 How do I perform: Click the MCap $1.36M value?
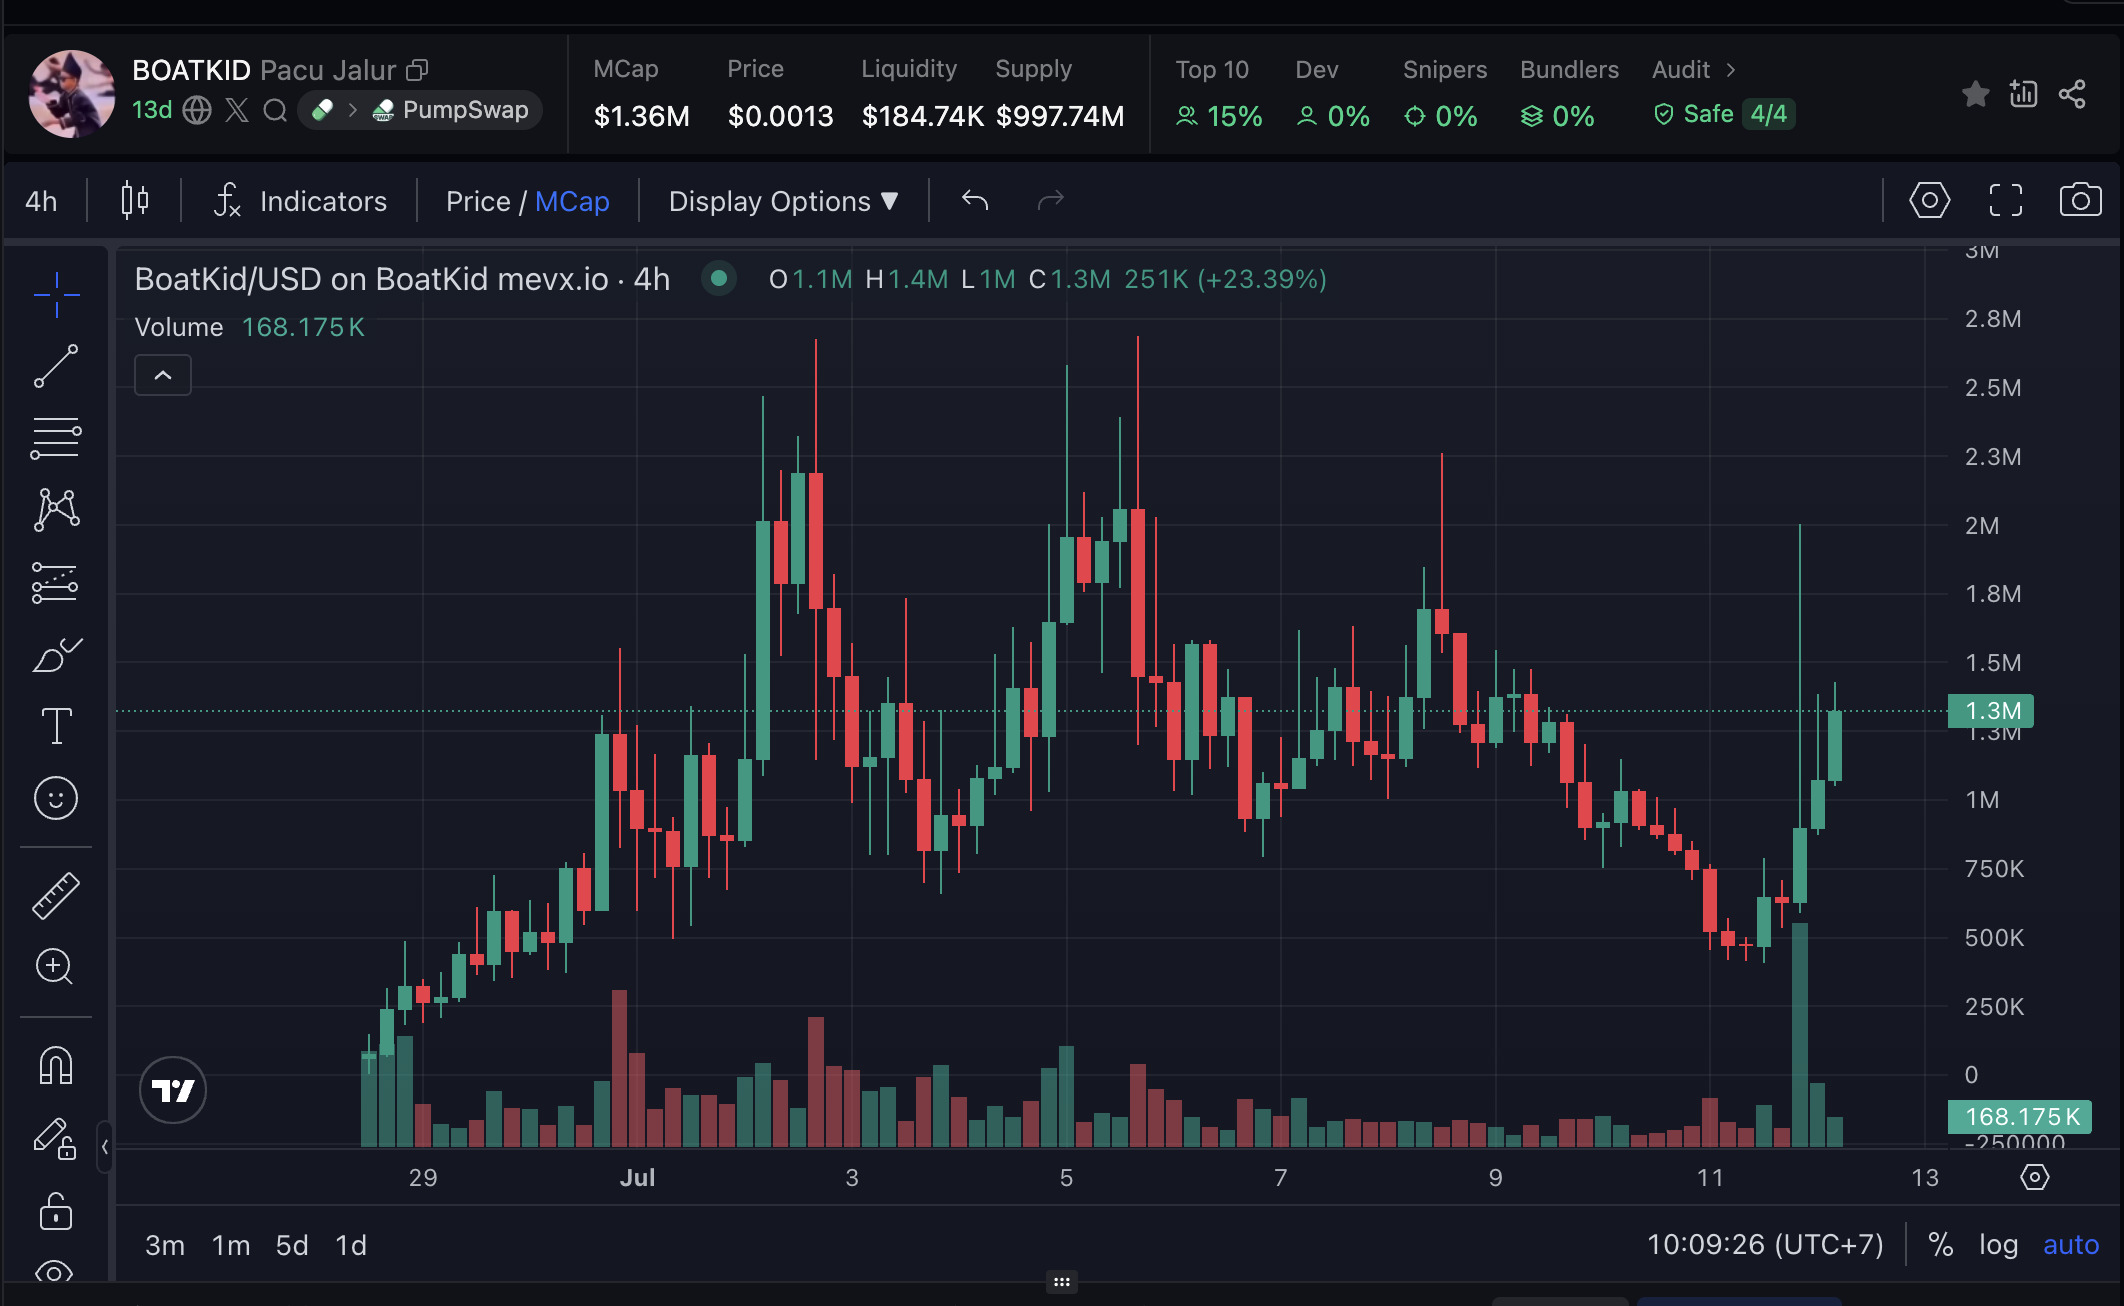641,117
